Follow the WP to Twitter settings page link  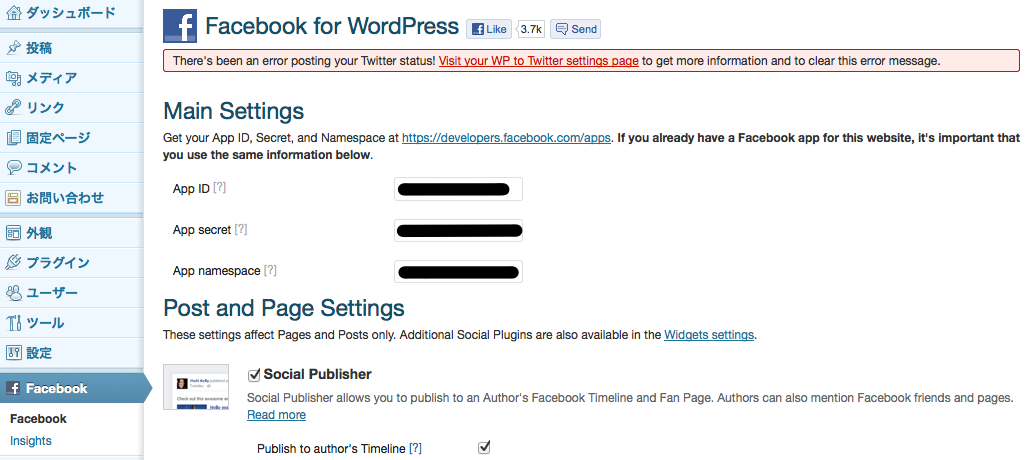tap(539, 61)
